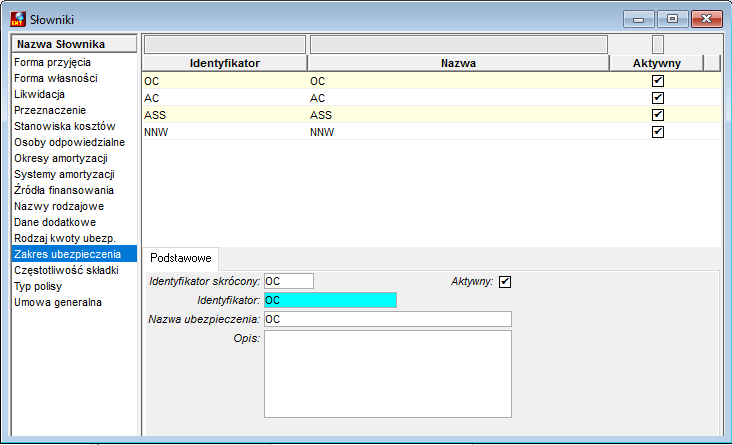Image resolution: width=732 pixels, height=445 pixels.
Task: Toggle Aktywny checkbox in the OC row
Action: (658, 81)
